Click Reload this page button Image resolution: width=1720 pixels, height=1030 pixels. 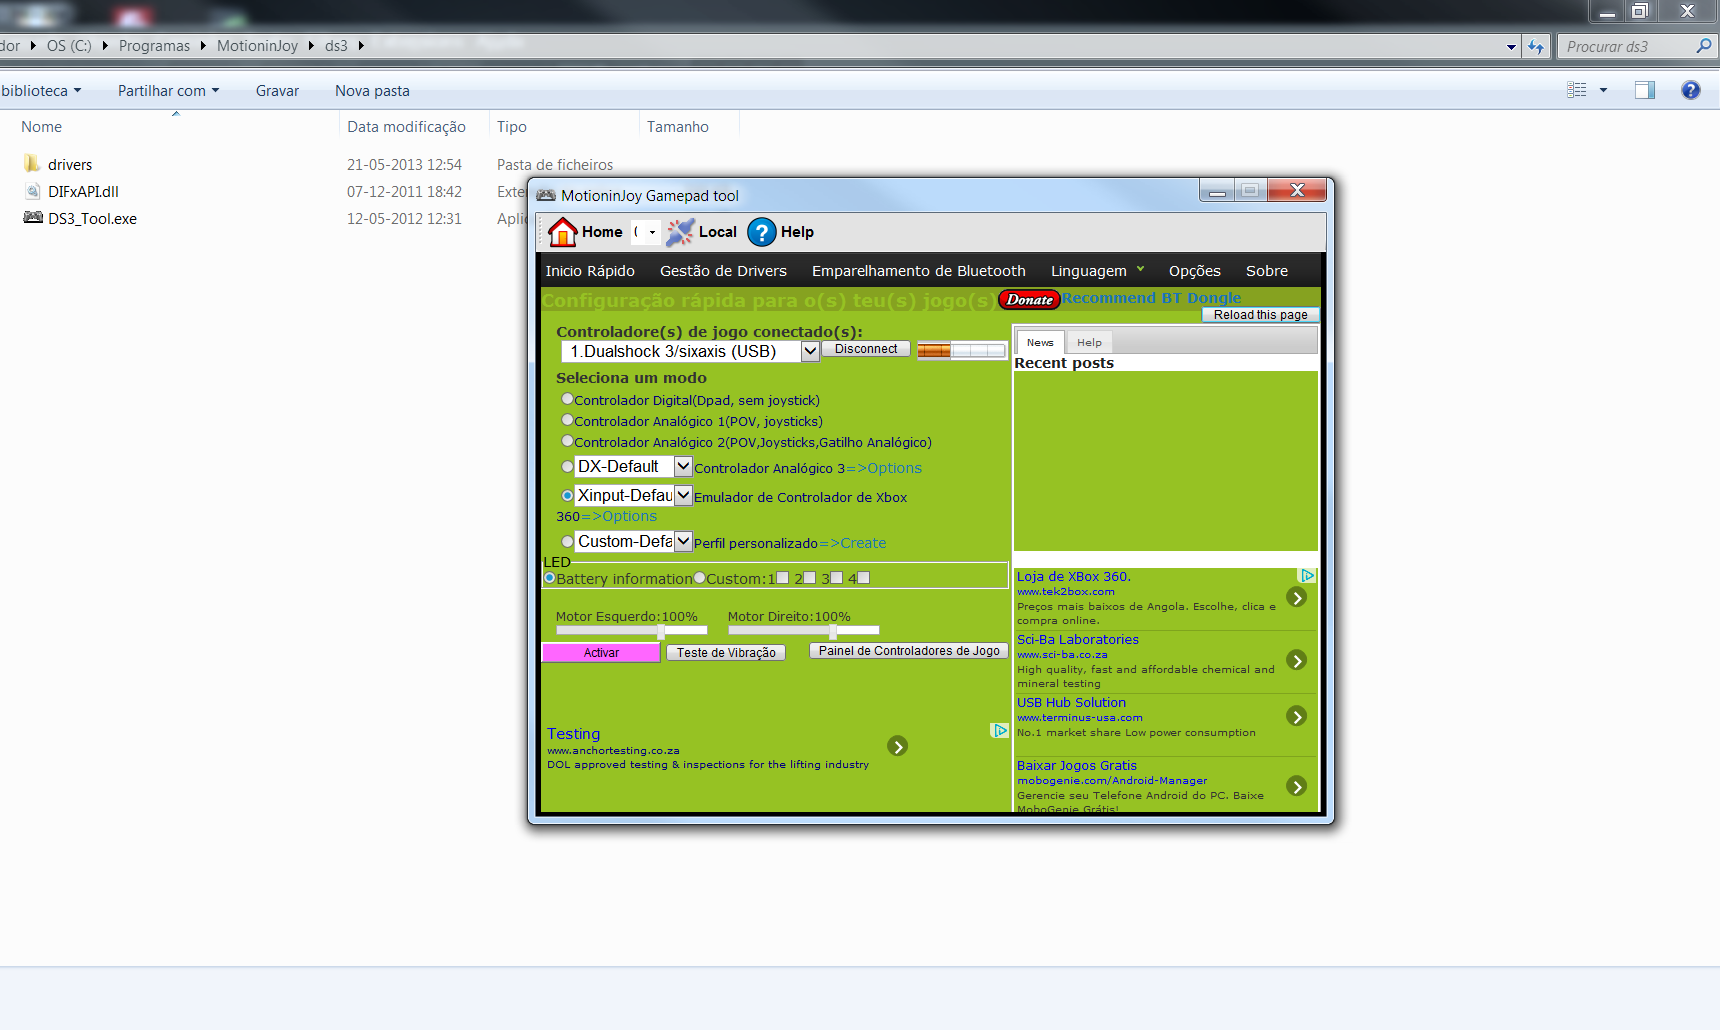pyautogui.click(x=1260, y=314)
